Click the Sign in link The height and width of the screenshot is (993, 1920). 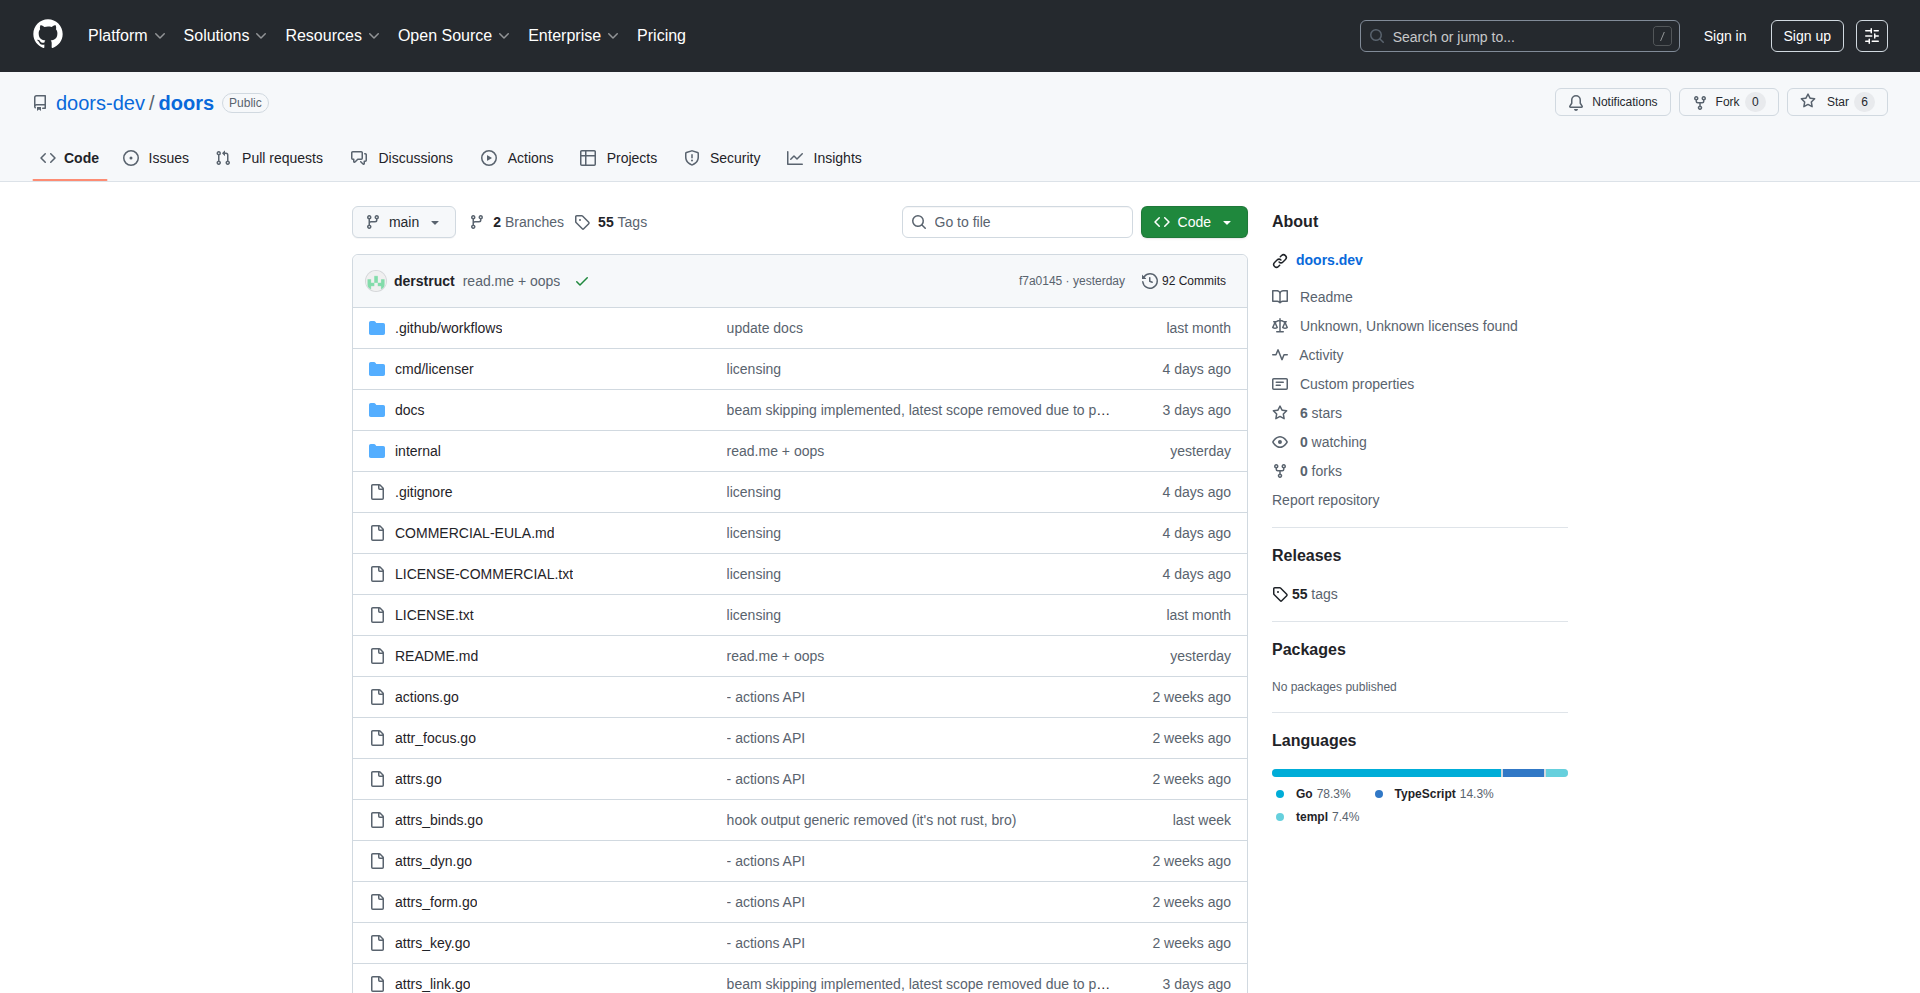pyautogui.click(x=1725, y=36)
